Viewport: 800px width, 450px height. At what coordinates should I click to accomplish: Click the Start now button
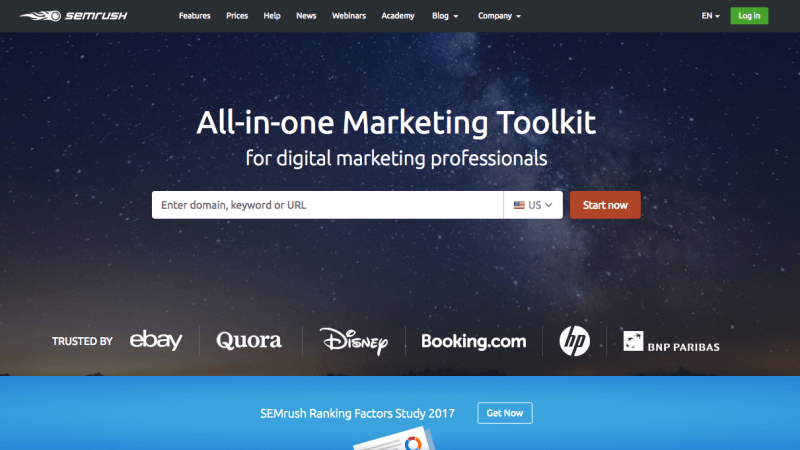pos(605,205)
